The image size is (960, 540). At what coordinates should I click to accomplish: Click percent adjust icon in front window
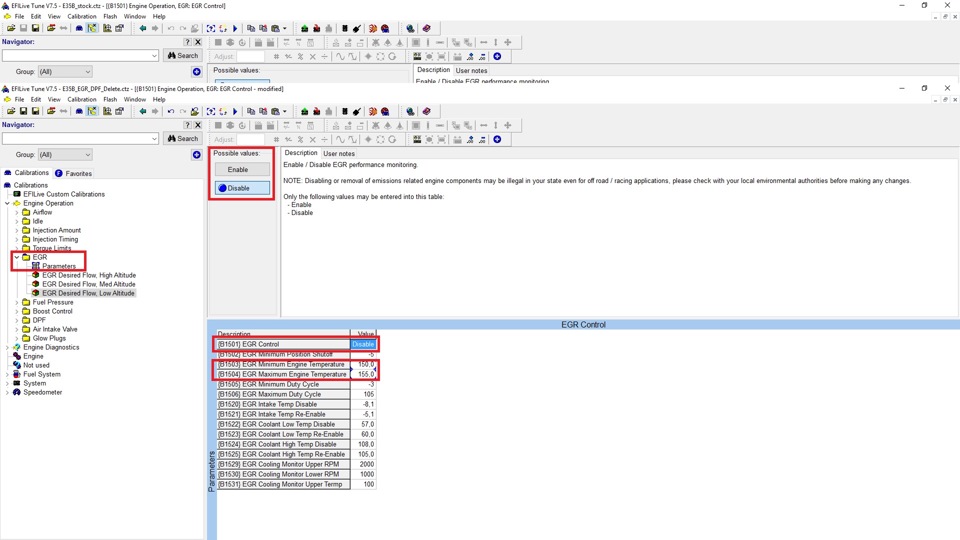(x=300, y=140)
